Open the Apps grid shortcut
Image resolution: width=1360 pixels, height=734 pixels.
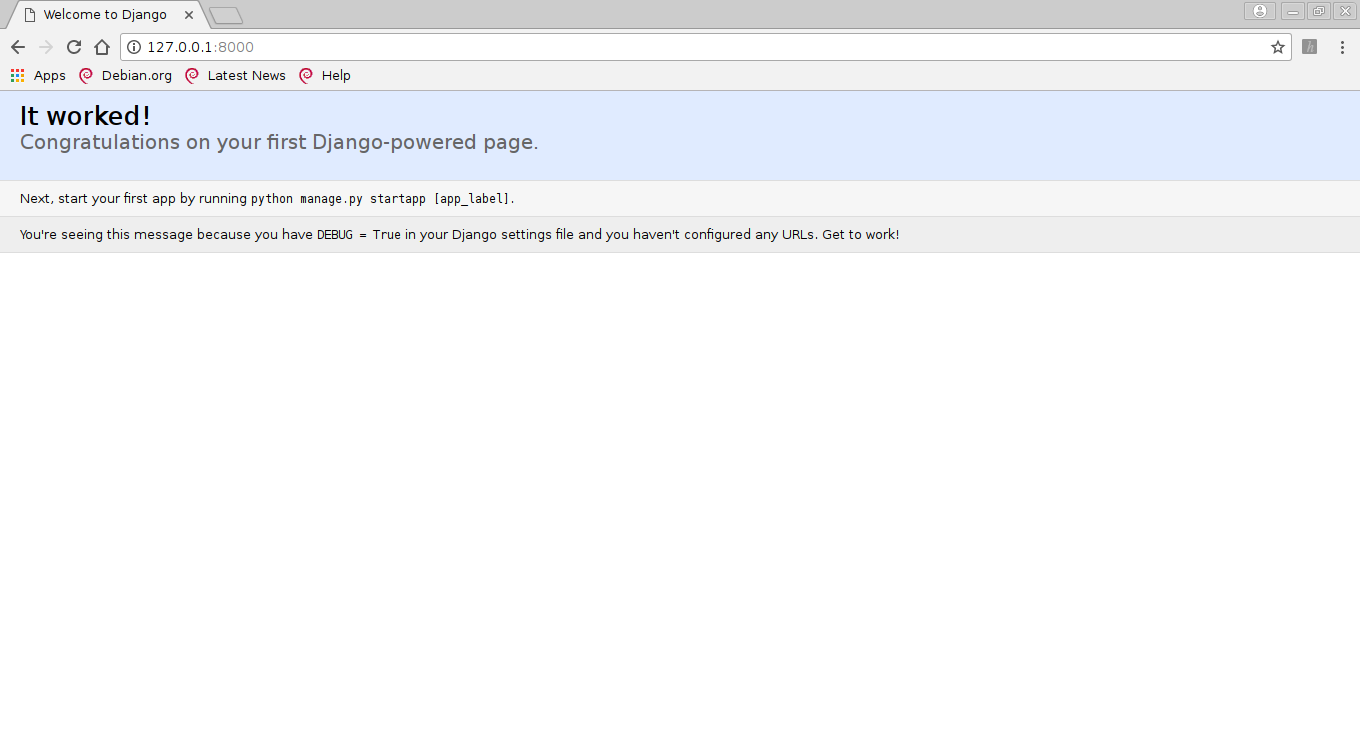coord(38,75)
